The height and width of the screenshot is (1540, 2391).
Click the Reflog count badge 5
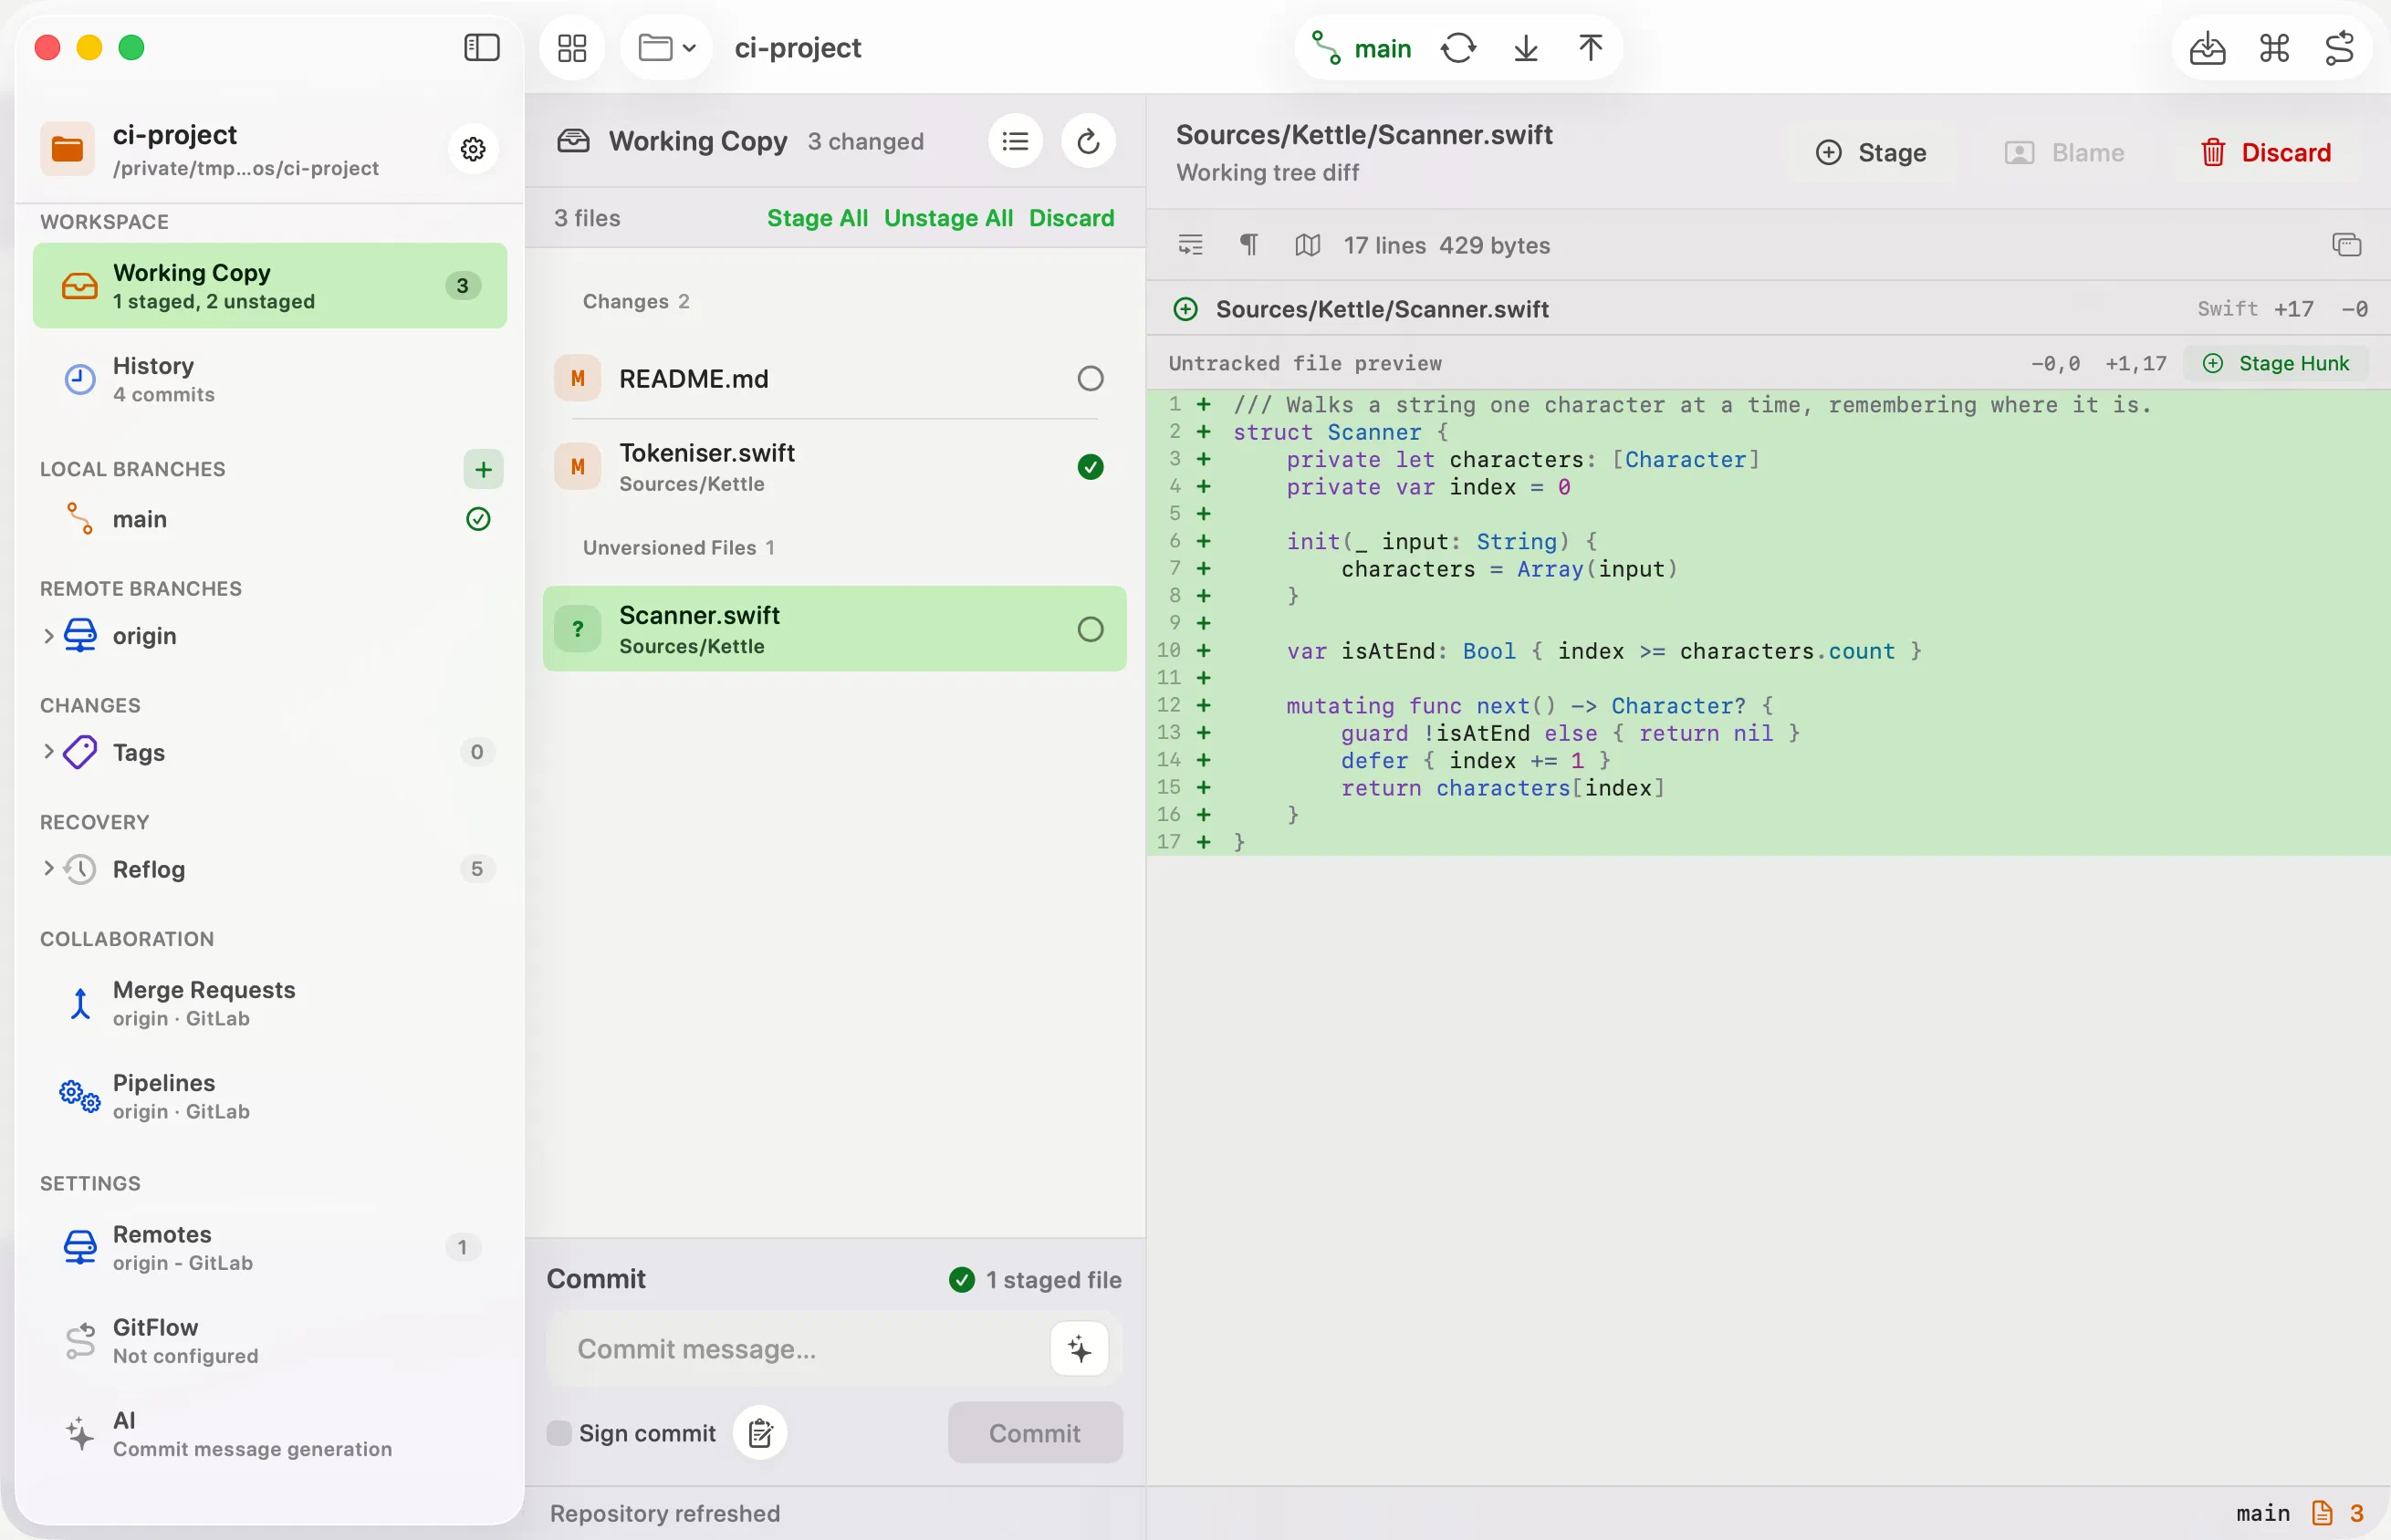click(x=477, y=869)
